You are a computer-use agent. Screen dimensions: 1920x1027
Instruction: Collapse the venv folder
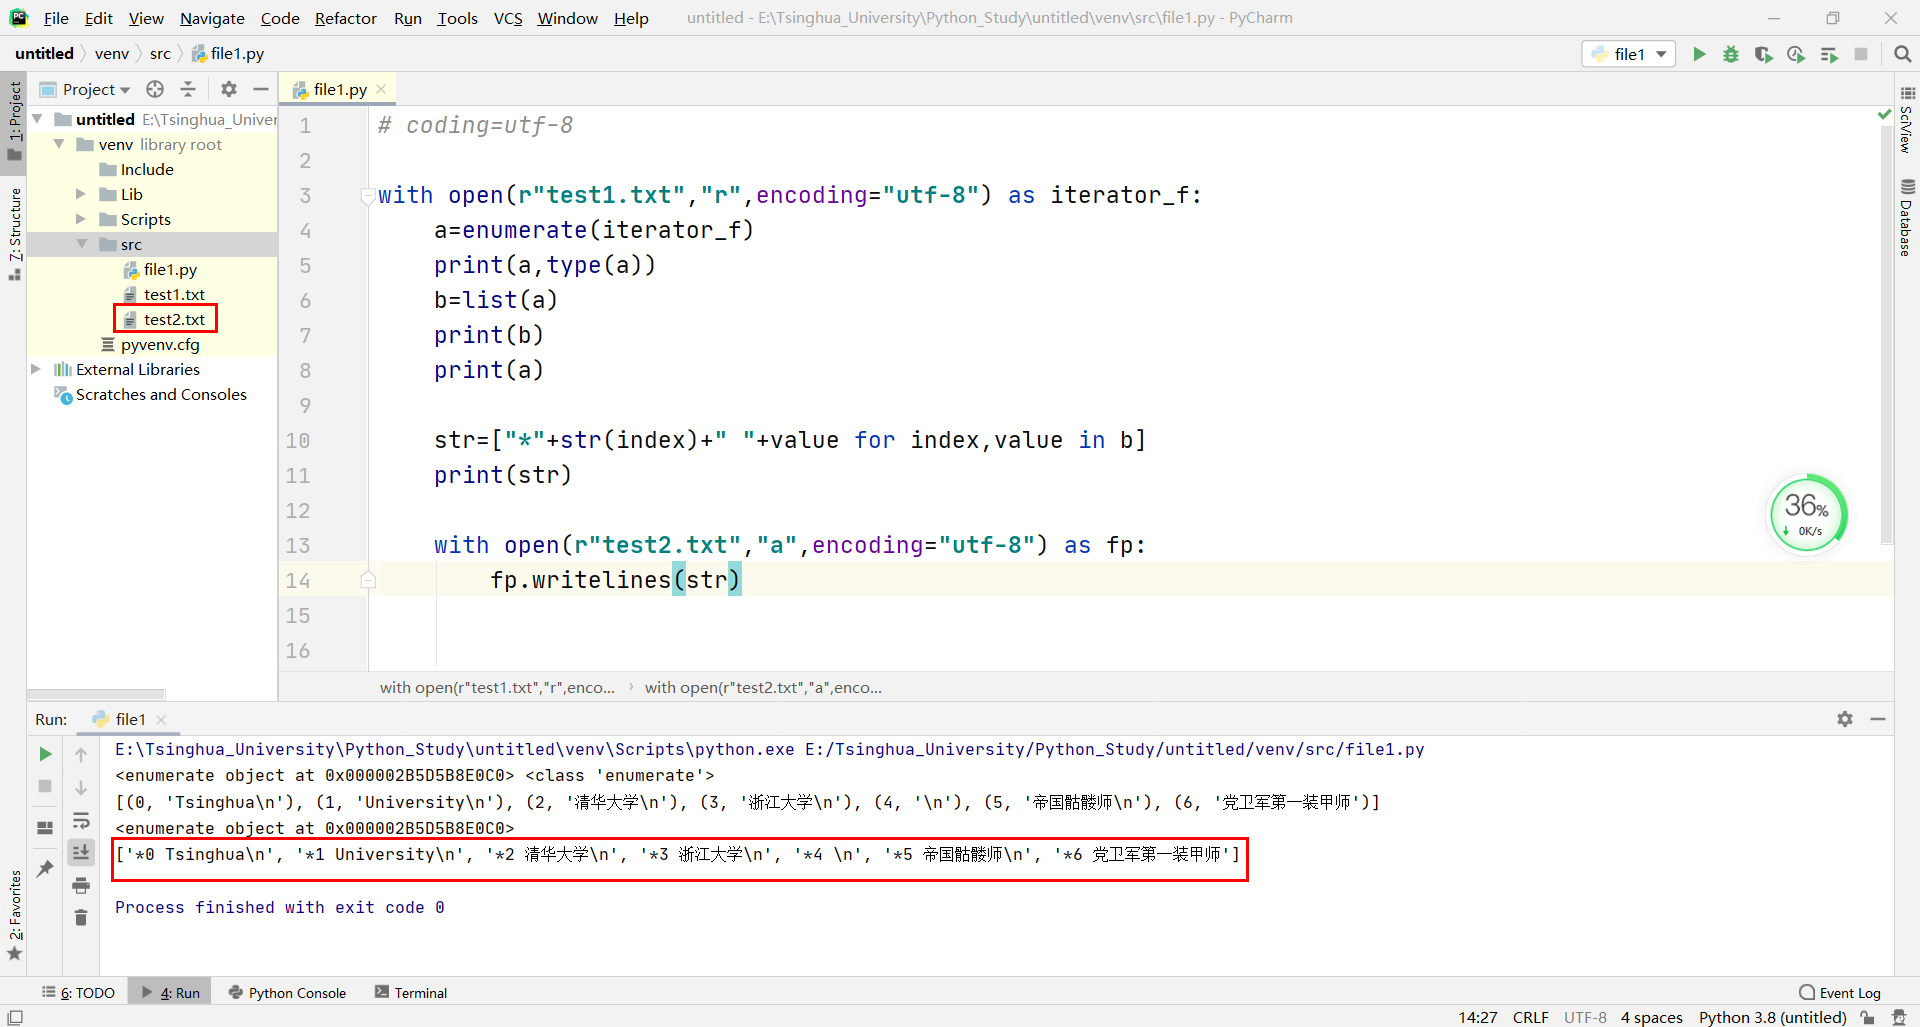pos(59,144)
